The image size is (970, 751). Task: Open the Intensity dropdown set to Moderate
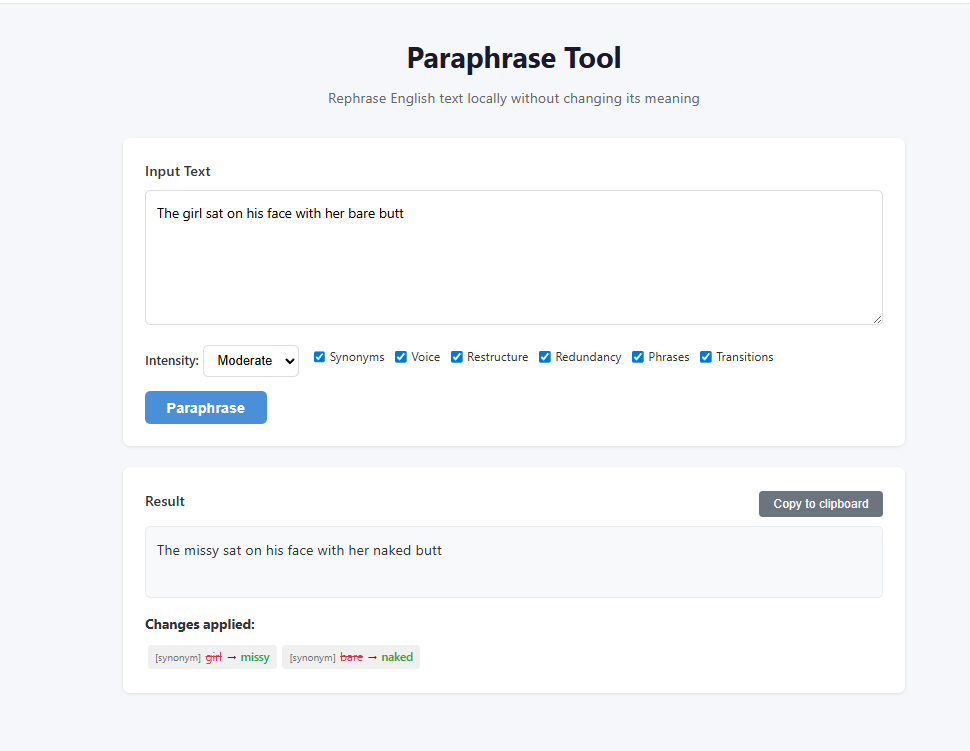point(251,361)
